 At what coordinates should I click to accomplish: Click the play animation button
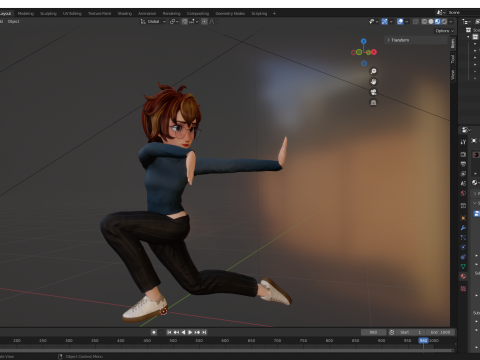click(x=190, y=332)
